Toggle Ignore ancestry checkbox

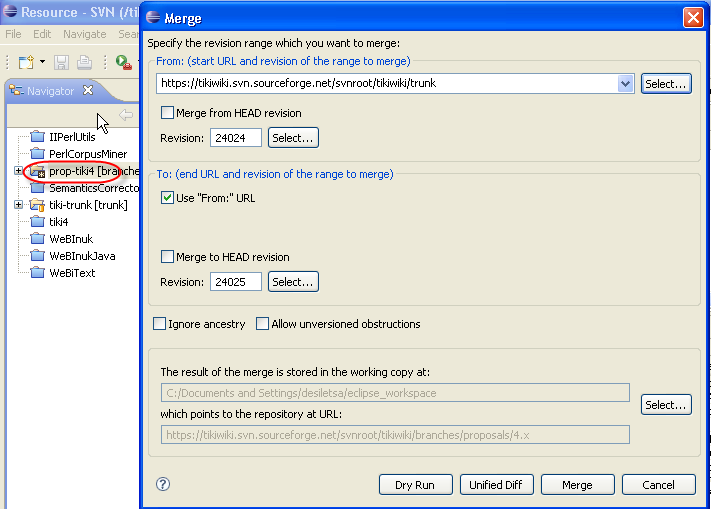[159, 324]
